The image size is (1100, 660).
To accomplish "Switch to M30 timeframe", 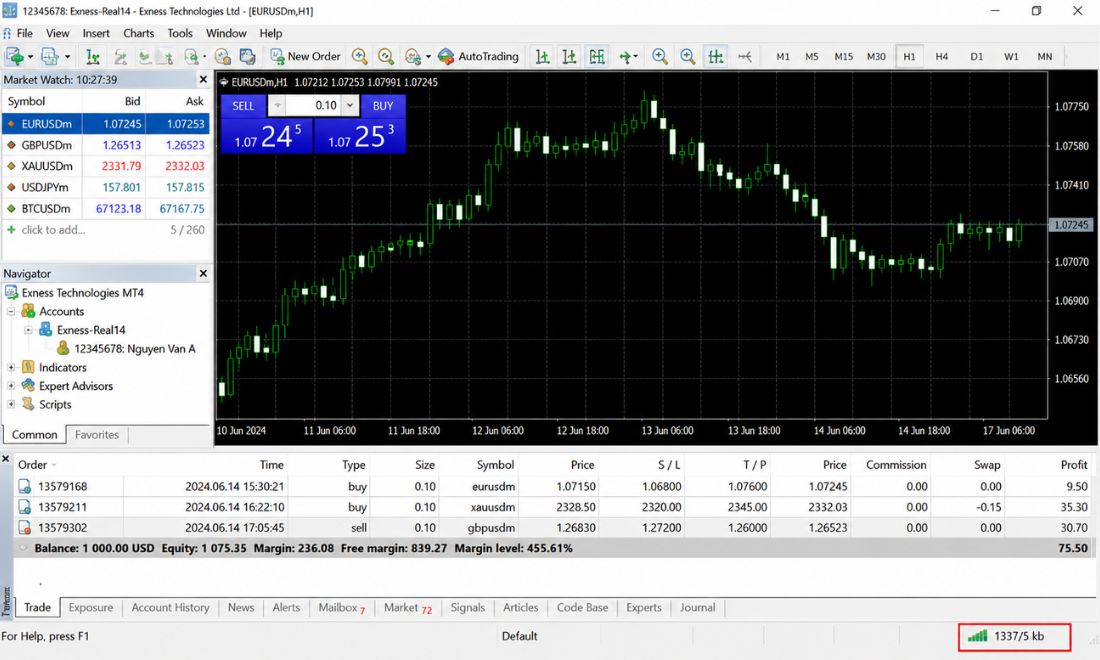I will click(876, 57).
